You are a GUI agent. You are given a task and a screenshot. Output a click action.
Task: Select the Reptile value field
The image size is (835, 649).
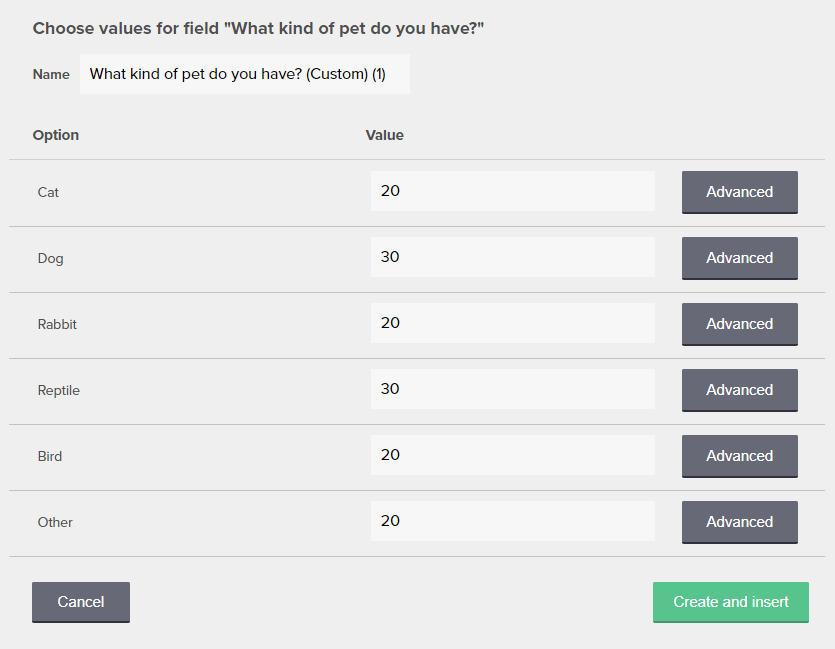(x=512, y=389)
